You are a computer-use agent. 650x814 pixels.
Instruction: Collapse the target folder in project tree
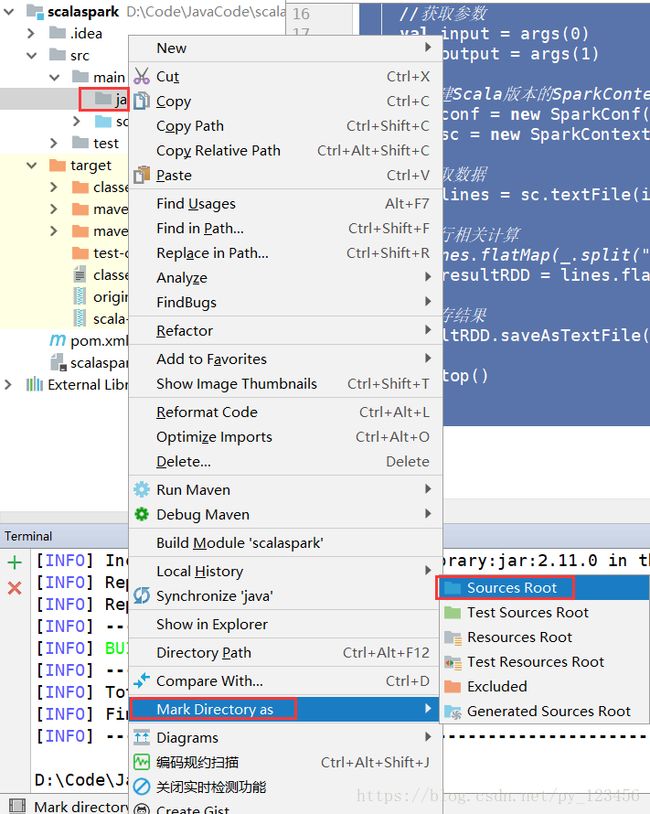[32, 165]
